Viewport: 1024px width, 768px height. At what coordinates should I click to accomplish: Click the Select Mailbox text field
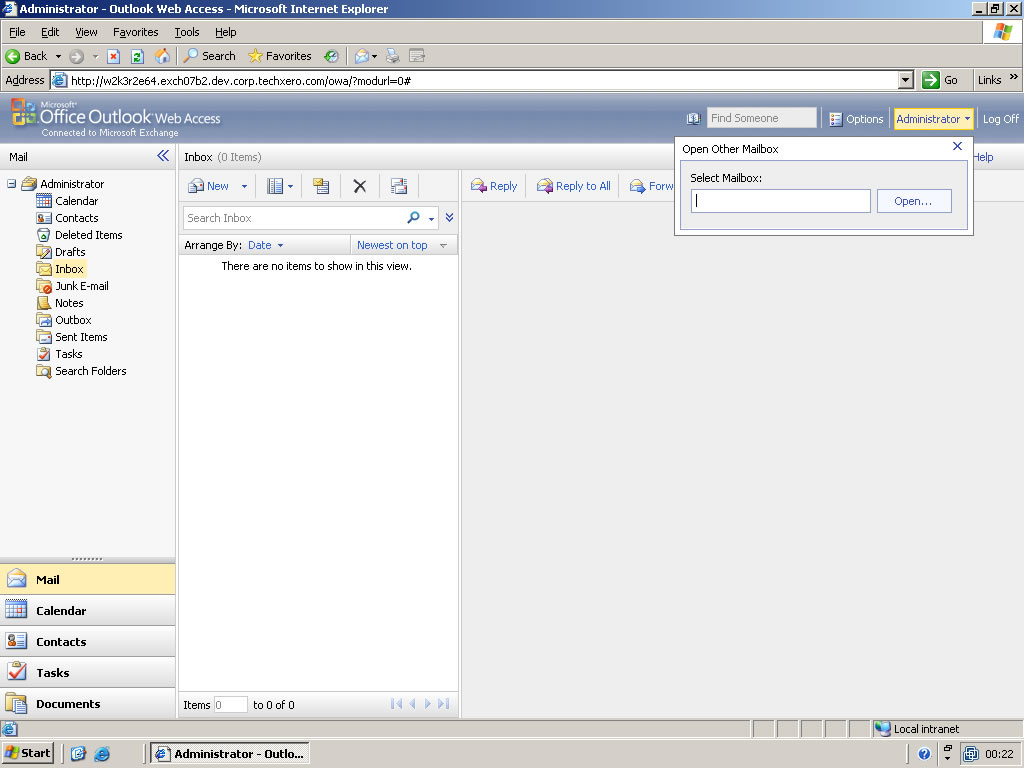780,201
